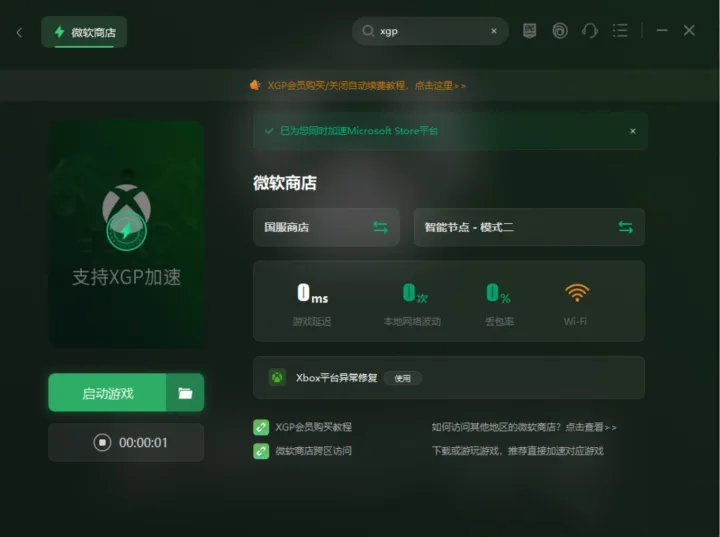Open the game folder icon button
The image size is (720, 537).
[185, 393]
